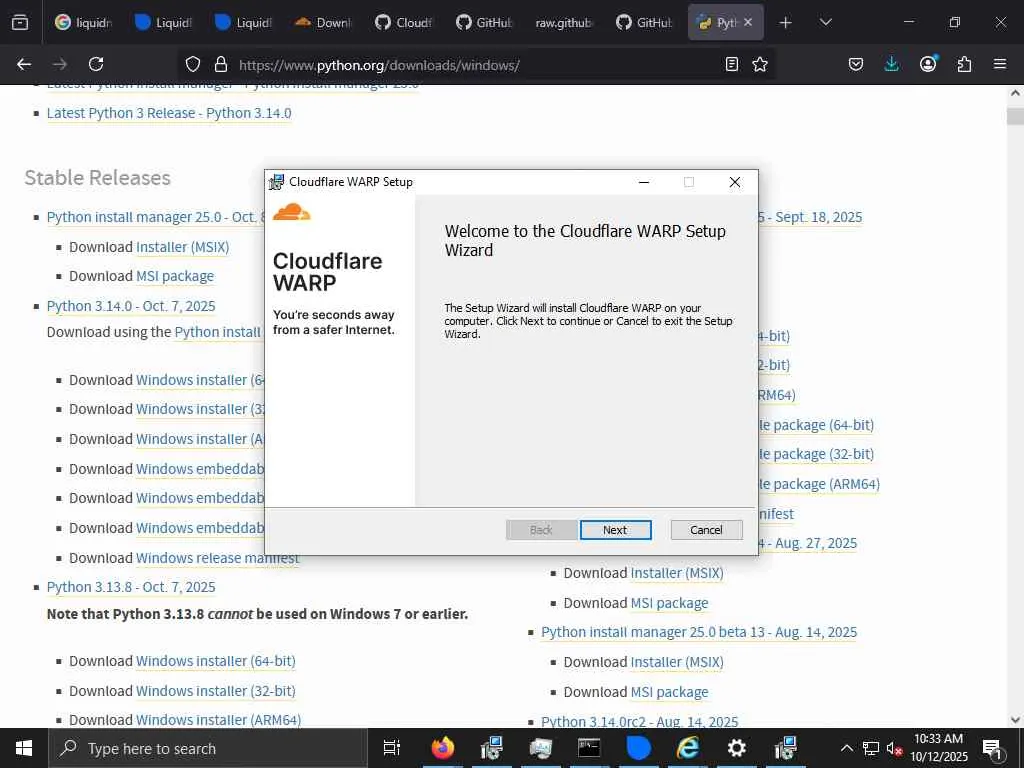List all tabs with the chevron
1024x768 pixels.
825,22
